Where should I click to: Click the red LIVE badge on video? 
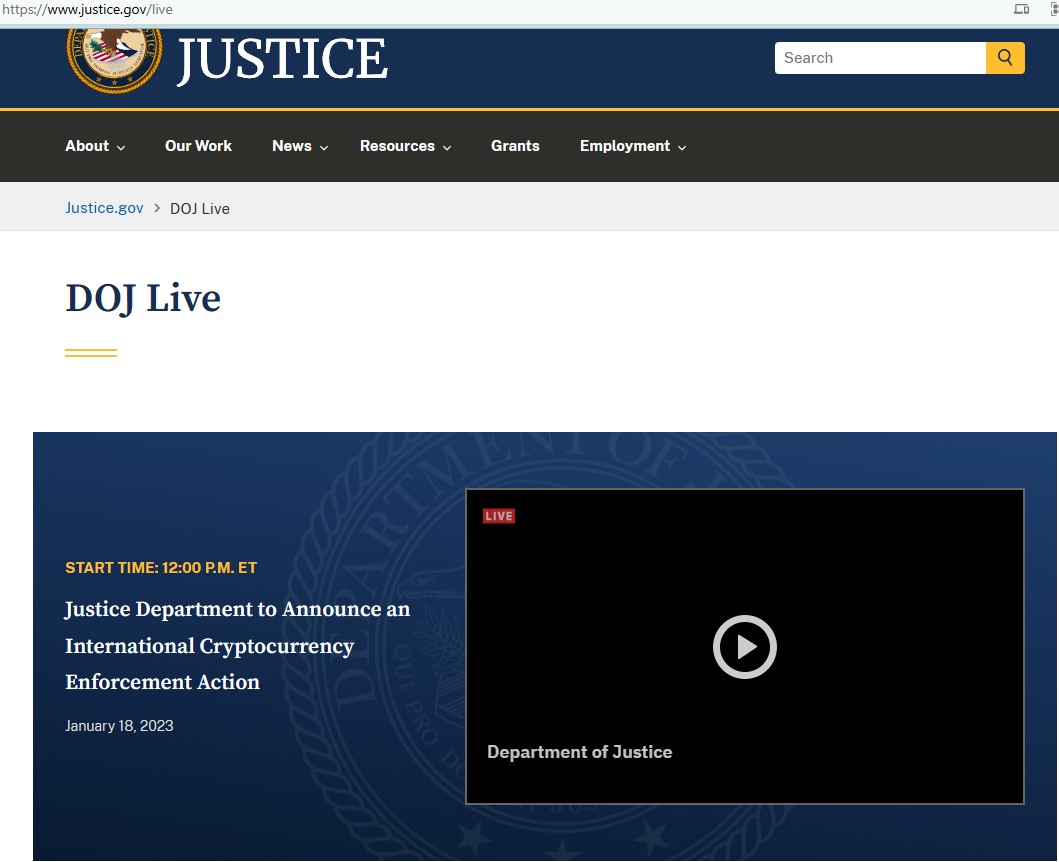tap(499, 516)
